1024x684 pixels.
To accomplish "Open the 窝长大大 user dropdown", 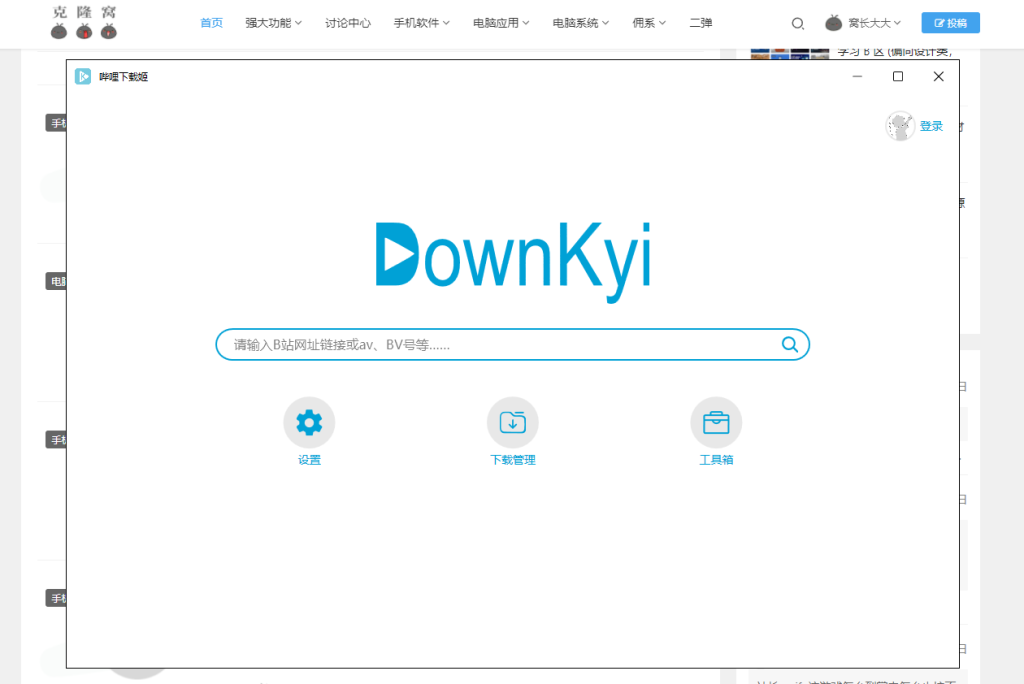I will tap(874, 23).
